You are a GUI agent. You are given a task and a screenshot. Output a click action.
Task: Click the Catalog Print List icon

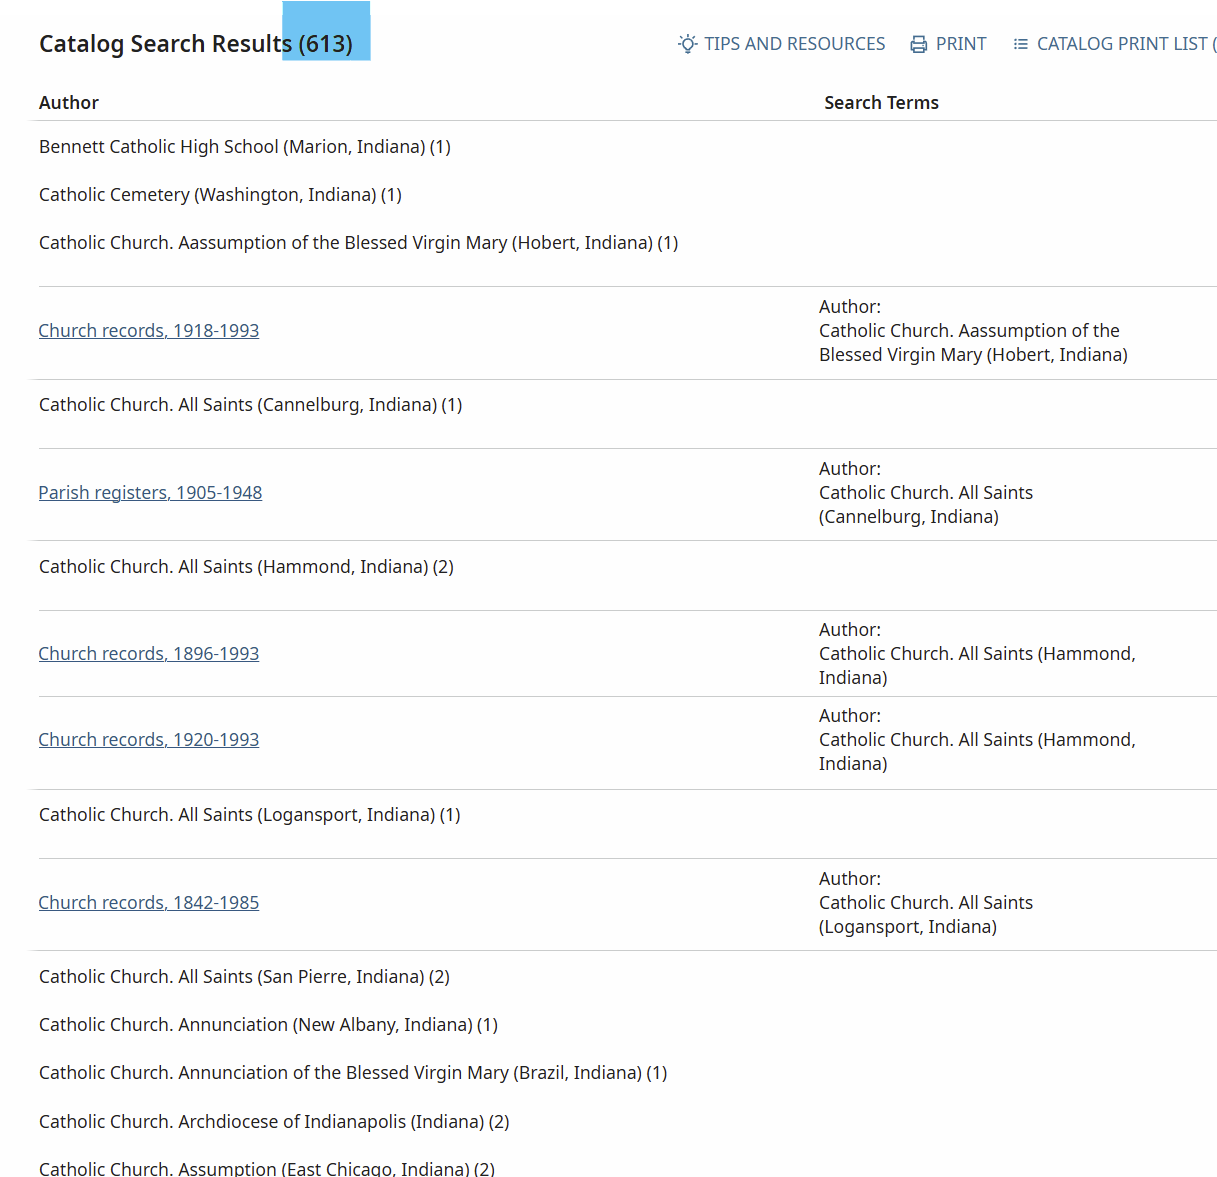point(1020,44)
